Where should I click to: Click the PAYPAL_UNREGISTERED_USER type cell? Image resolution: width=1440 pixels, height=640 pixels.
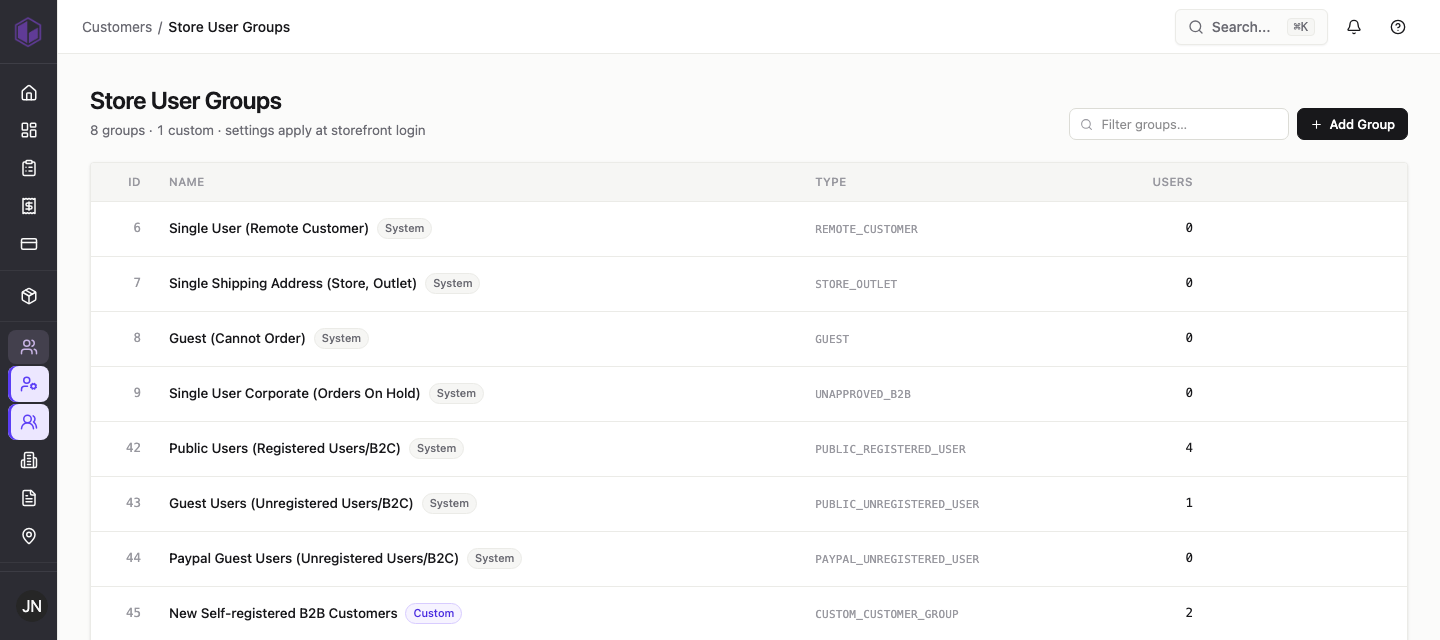click(x=897, y=559)
